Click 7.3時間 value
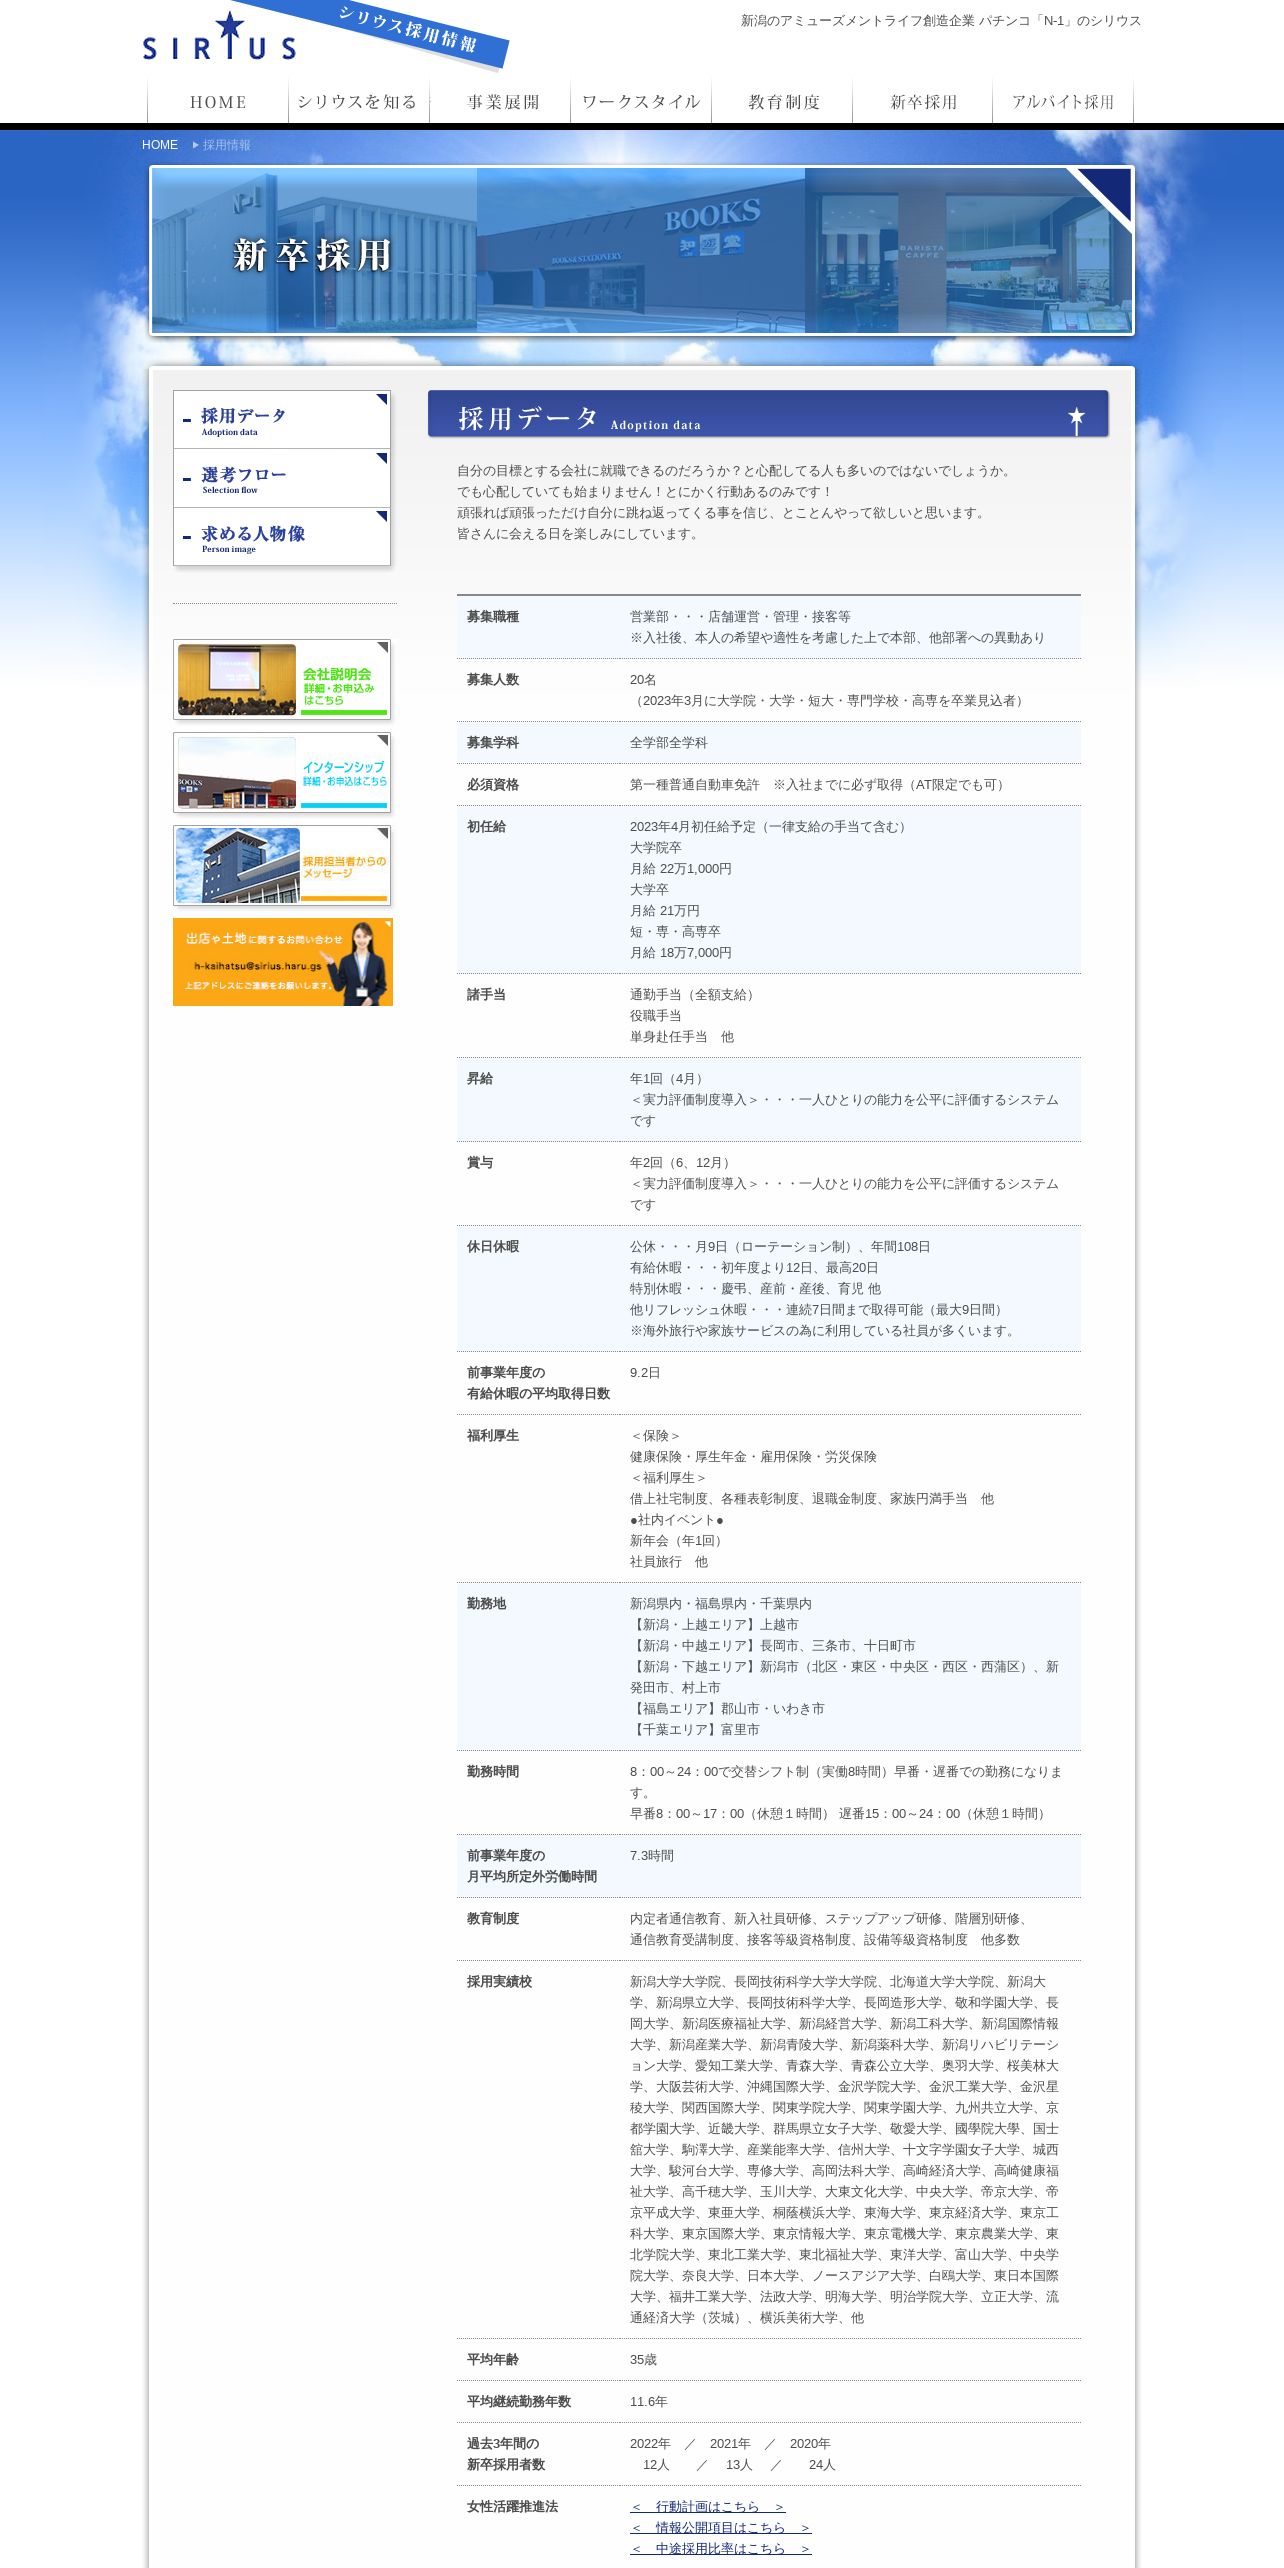 (652, 1856)
